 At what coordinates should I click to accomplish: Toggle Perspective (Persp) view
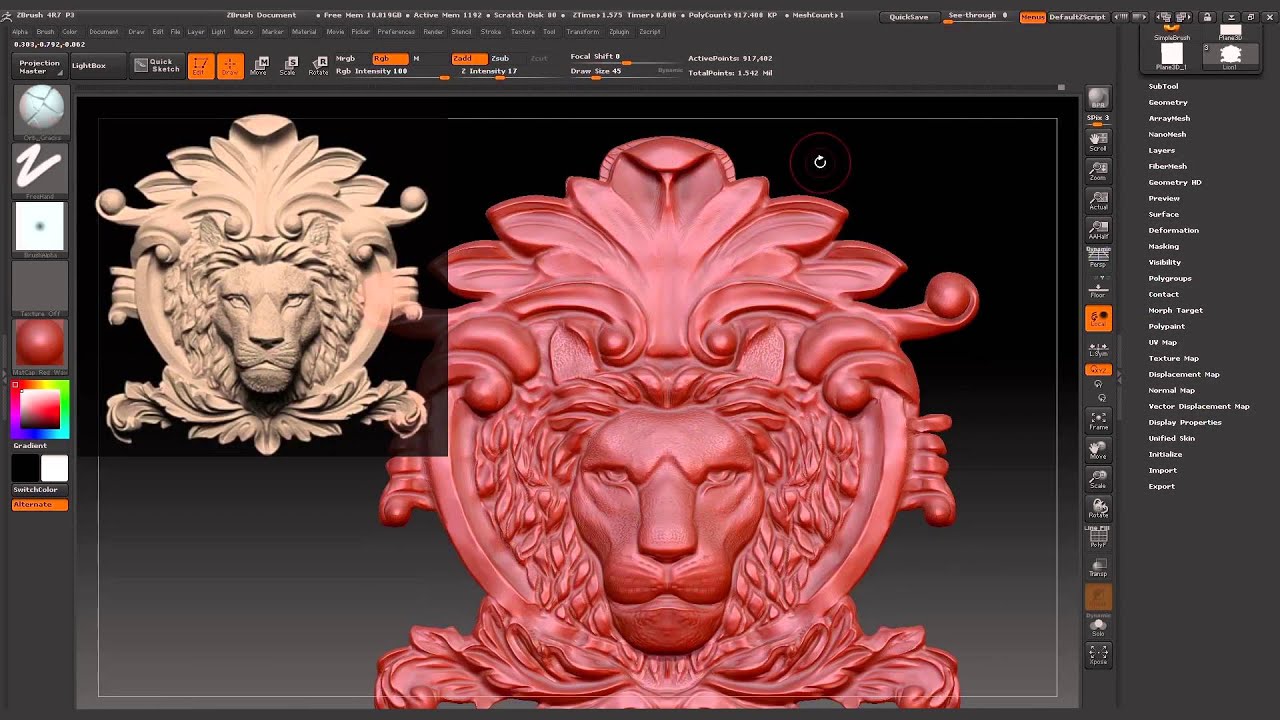pos(1098,257)
